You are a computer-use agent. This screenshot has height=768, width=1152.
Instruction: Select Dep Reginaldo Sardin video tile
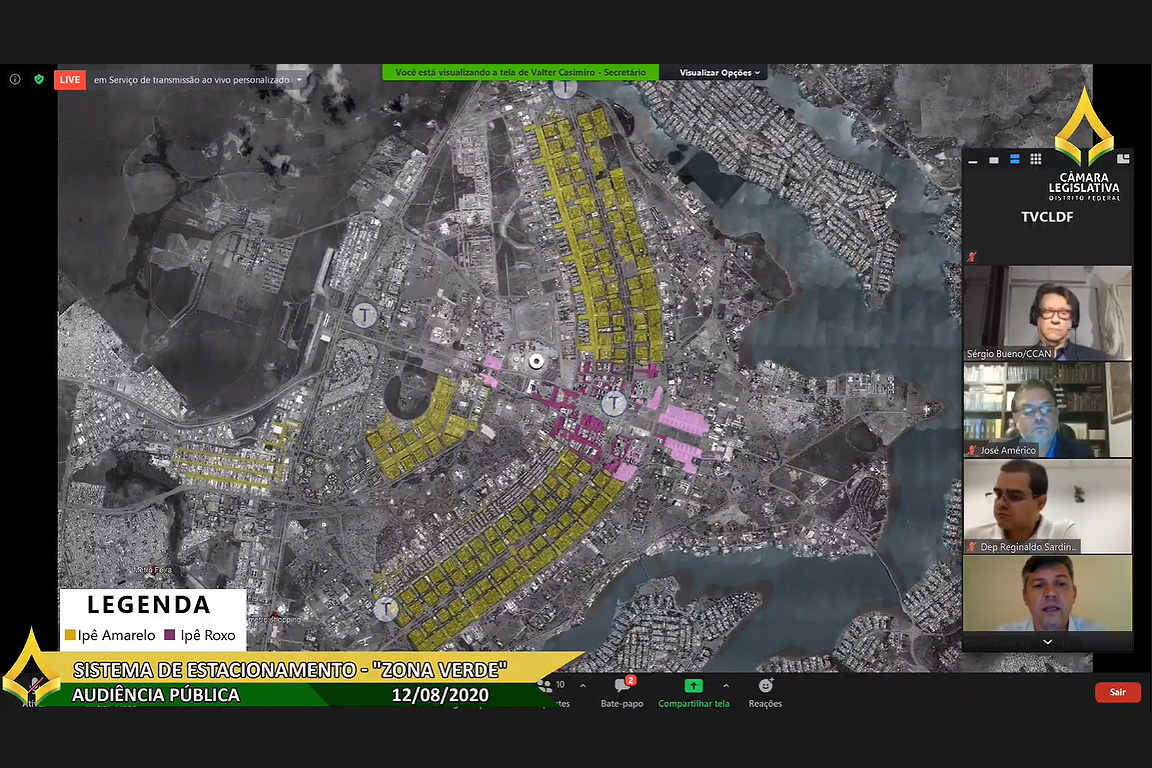(1048, 506)
